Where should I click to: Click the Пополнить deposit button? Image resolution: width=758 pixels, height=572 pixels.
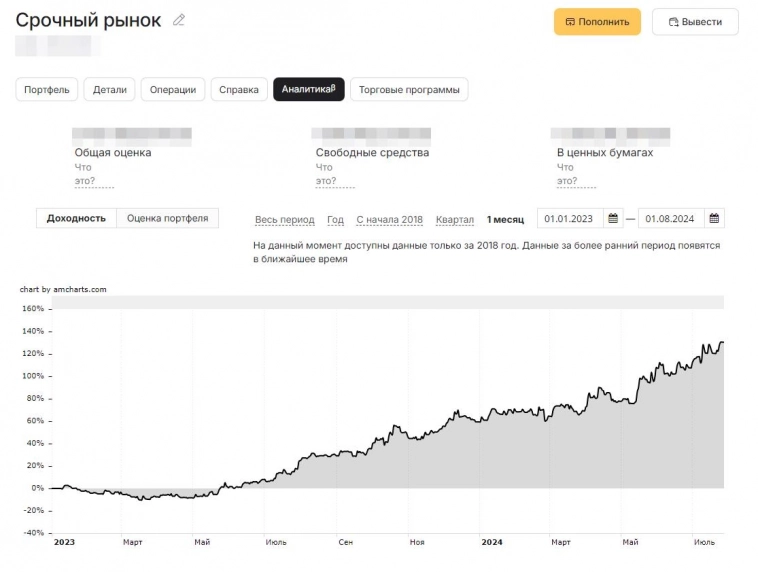pos(597,22)
